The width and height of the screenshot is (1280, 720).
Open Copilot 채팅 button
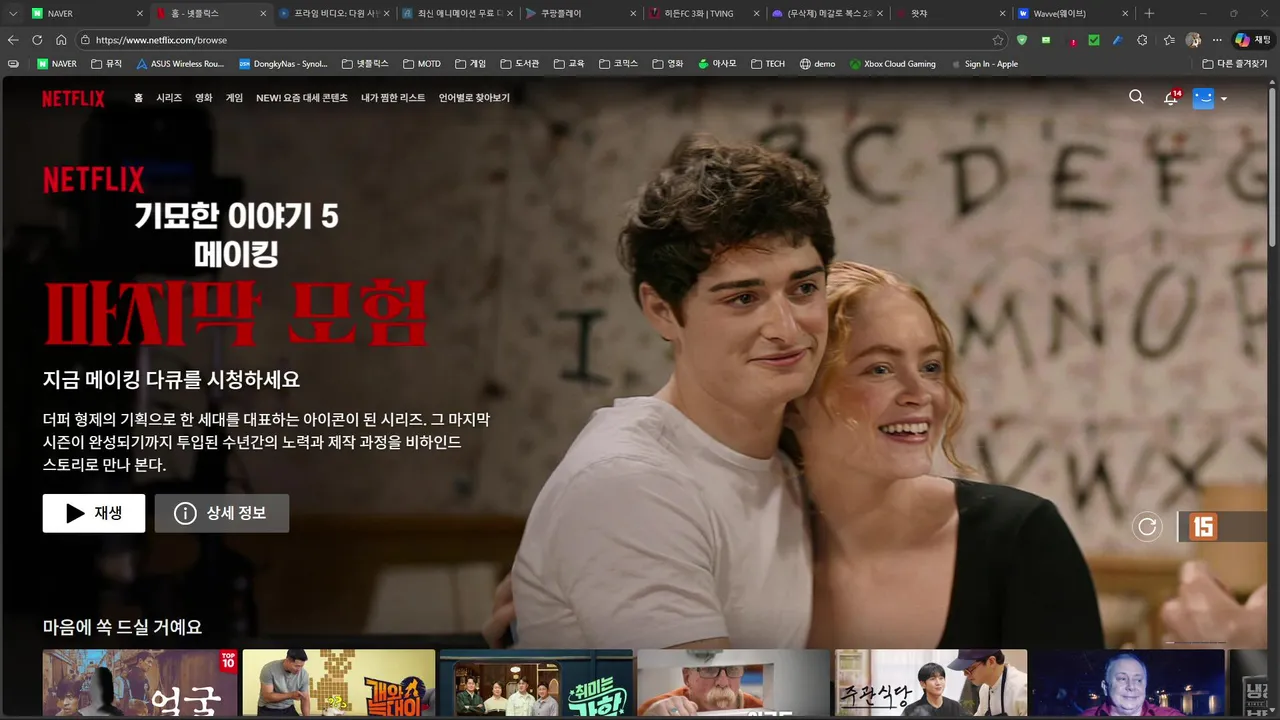[x=1253, y=40]
